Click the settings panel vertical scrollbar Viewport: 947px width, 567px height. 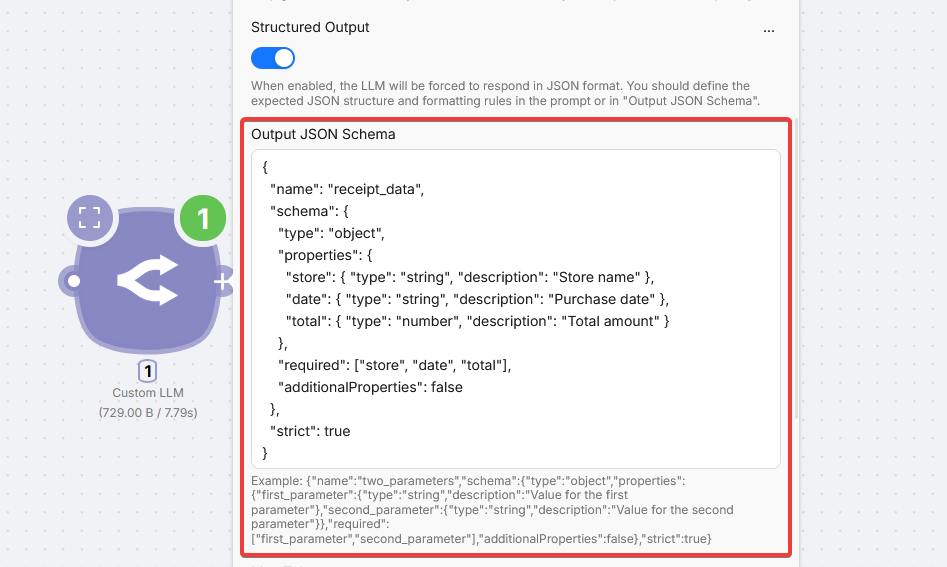(x=797, y=300)
